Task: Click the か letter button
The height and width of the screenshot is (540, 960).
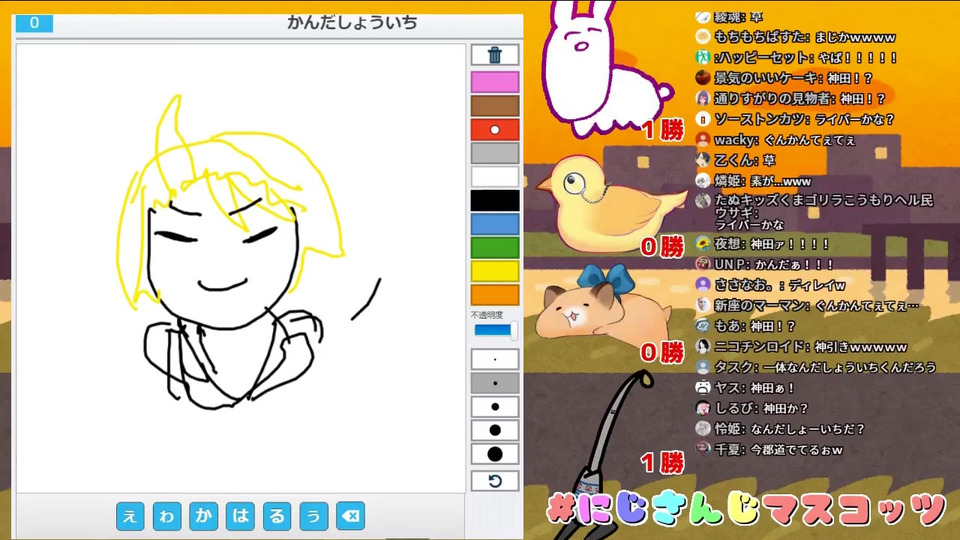Action: [204, 516]
